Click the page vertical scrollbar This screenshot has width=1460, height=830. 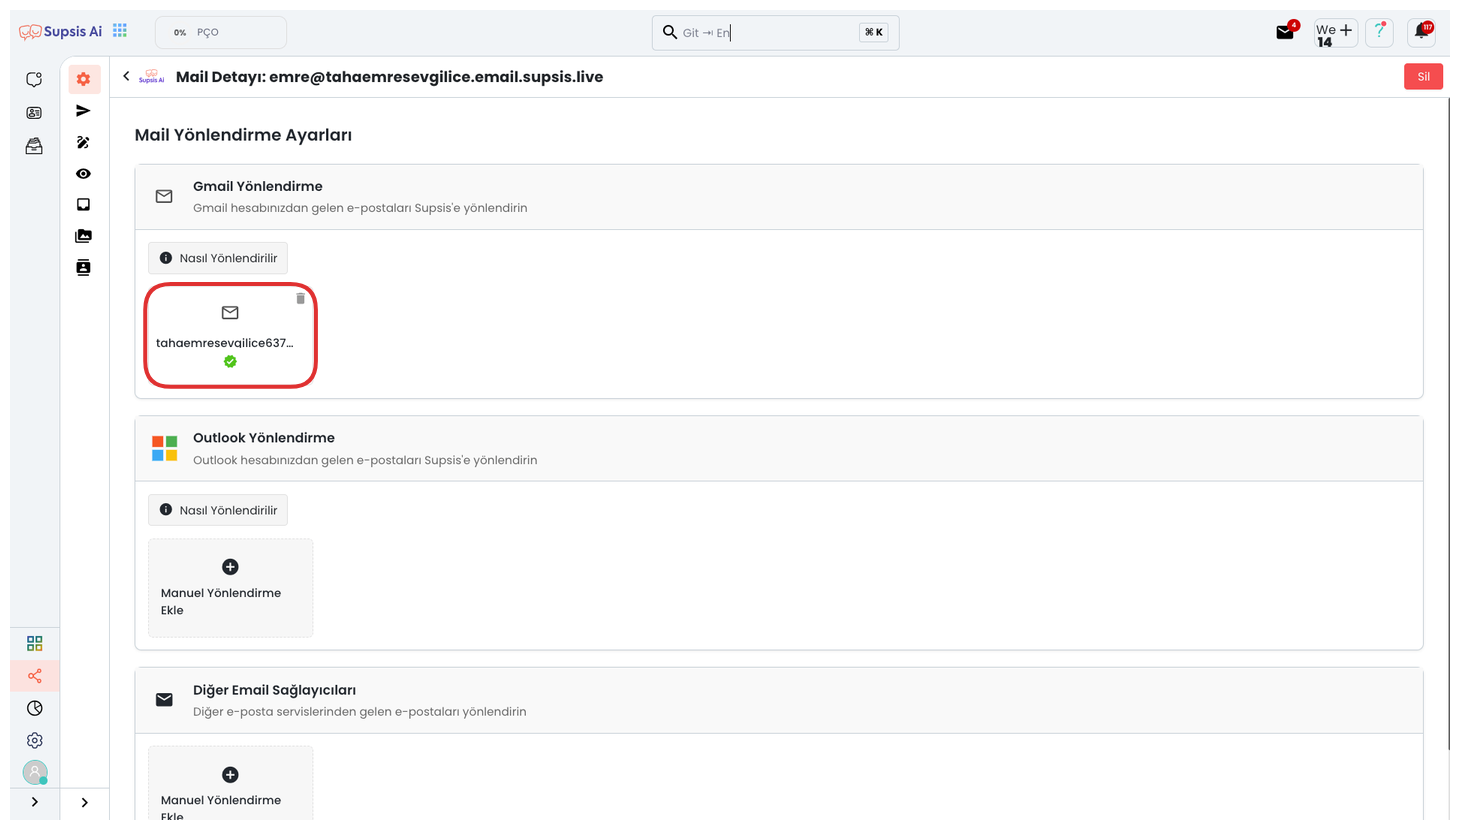click(x=1449, y=424)
